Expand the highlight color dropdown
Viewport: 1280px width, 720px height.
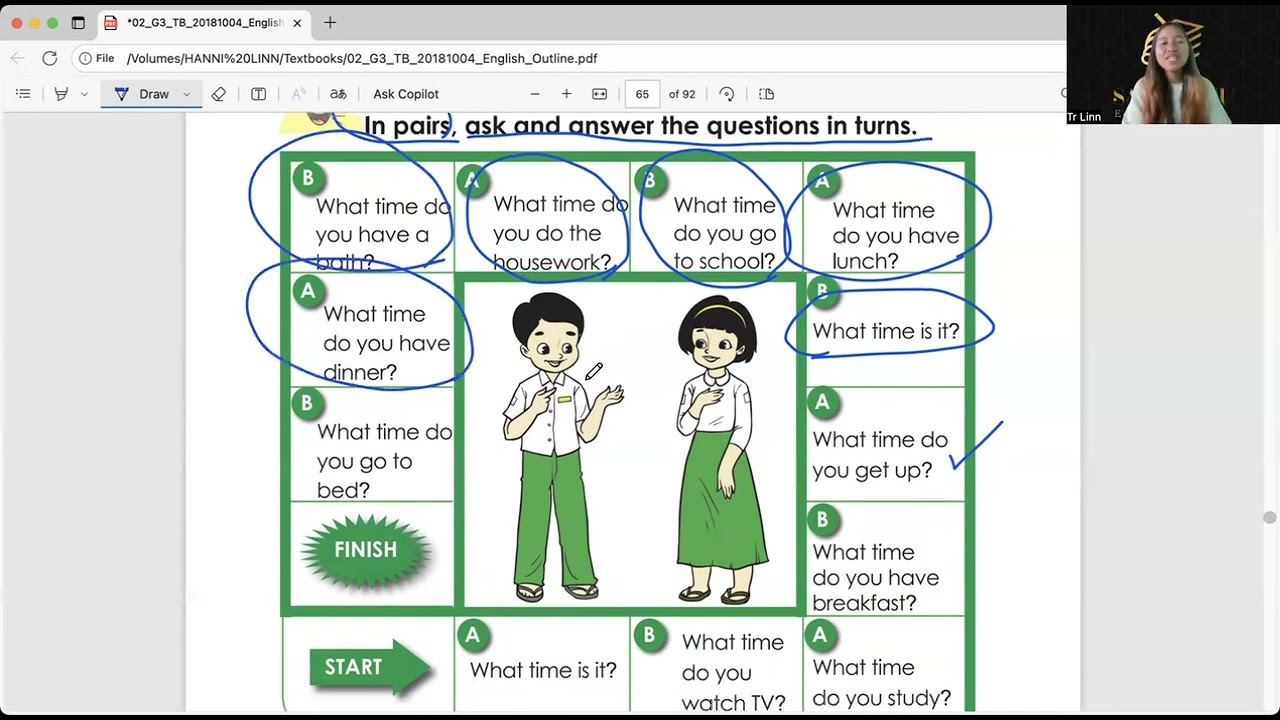84,94
